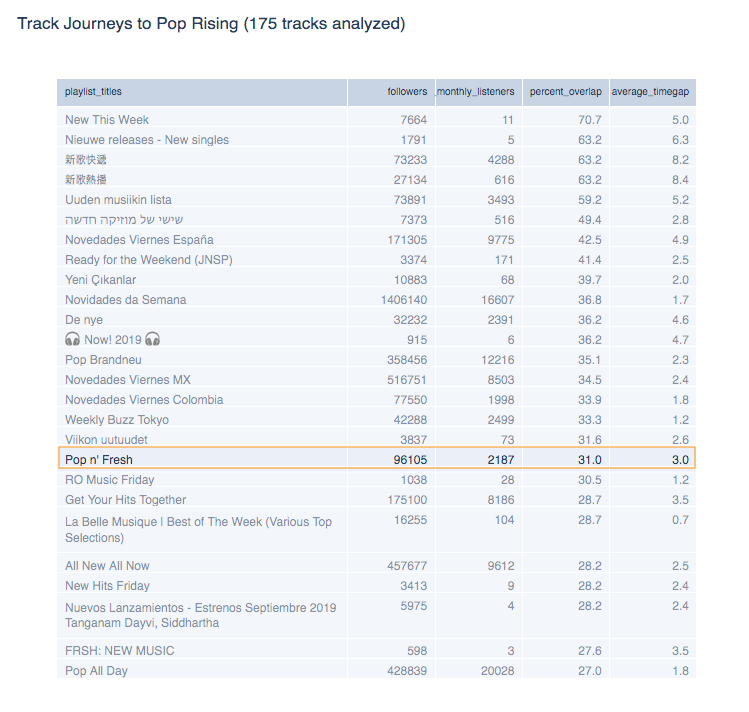Click the average_timegap column header
This screenshot has width=749, height=712.
click(650, 92)
